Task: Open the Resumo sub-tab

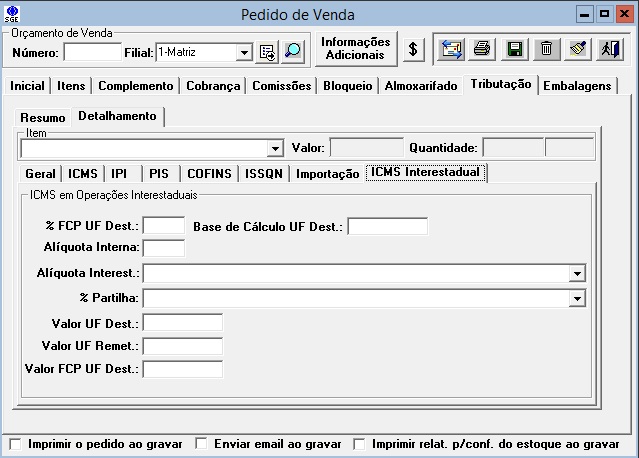Action: click(x=43, y=117)
